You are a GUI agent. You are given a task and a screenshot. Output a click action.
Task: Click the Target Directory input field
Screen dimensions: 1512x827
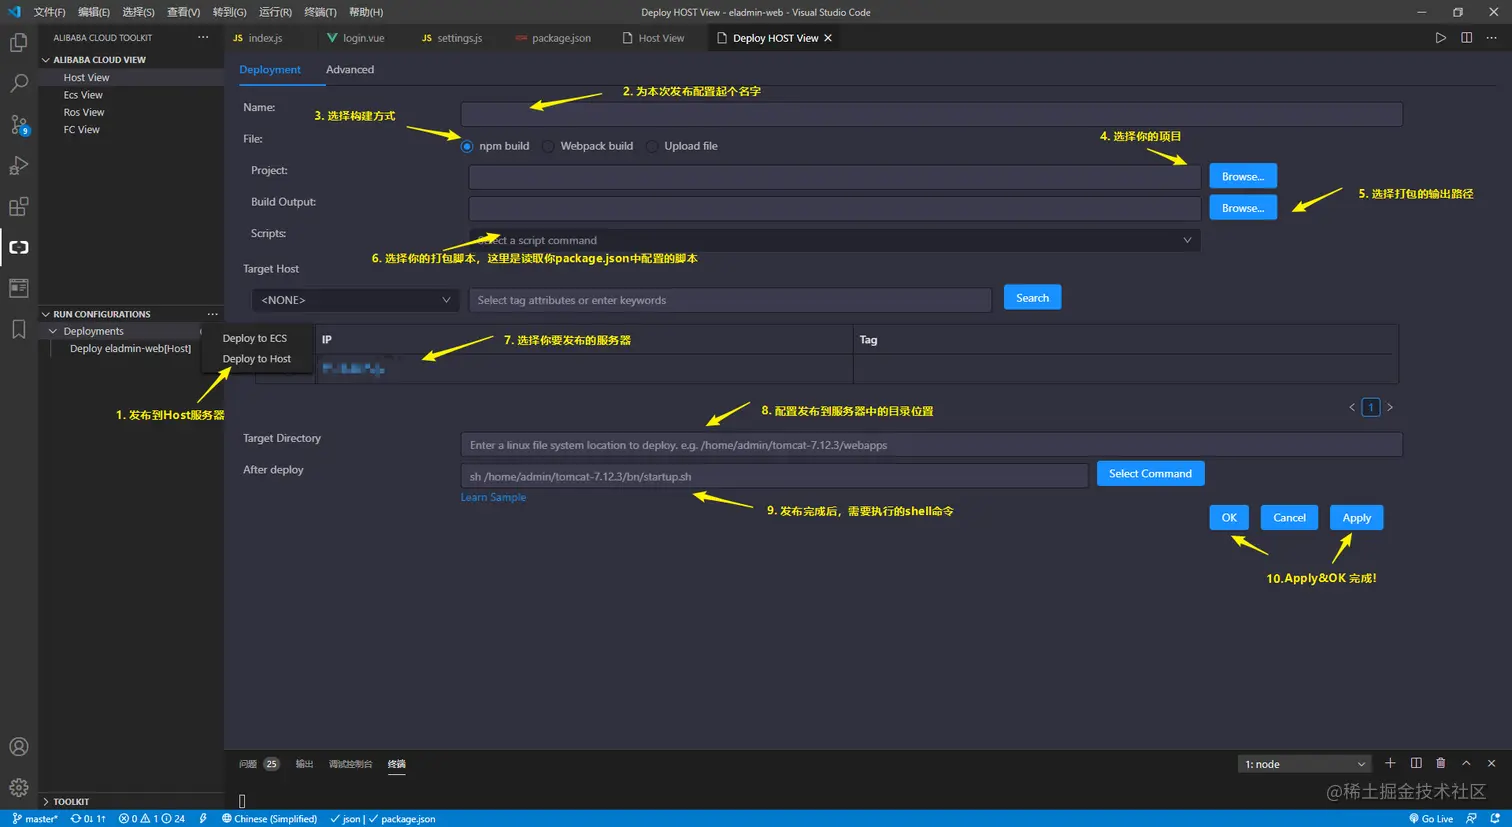click(x=931, y=445)
